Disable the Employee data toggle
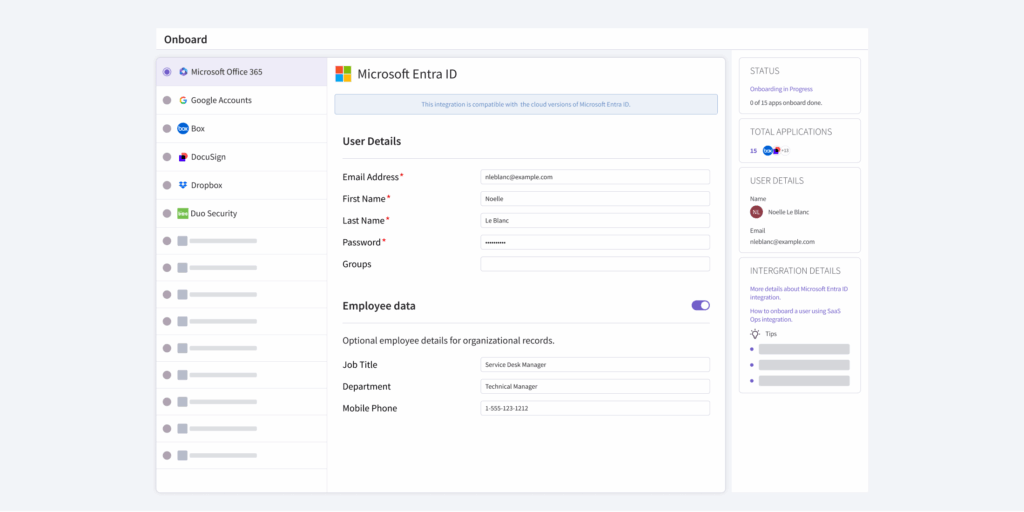Screen dimensions: 1024x512 [700, 305]
